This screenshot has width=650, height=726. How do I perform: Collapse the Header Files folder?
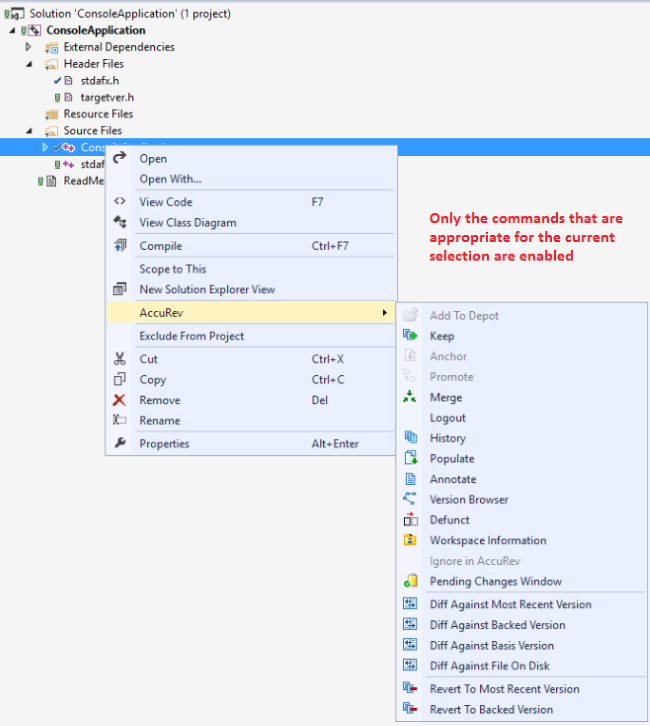pyautogui.click(x=28, y=64)
